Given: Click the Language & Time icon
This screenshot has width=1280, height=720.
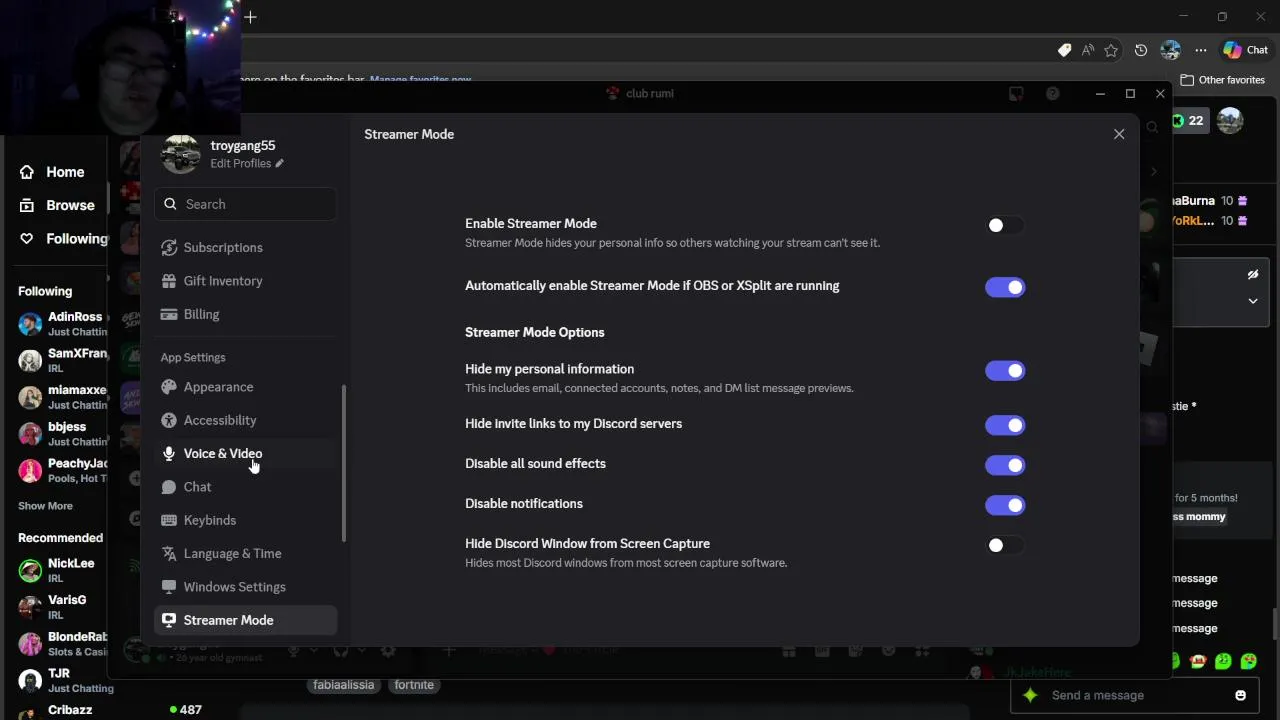Looking at the screenshot, I should coord(169,553).
